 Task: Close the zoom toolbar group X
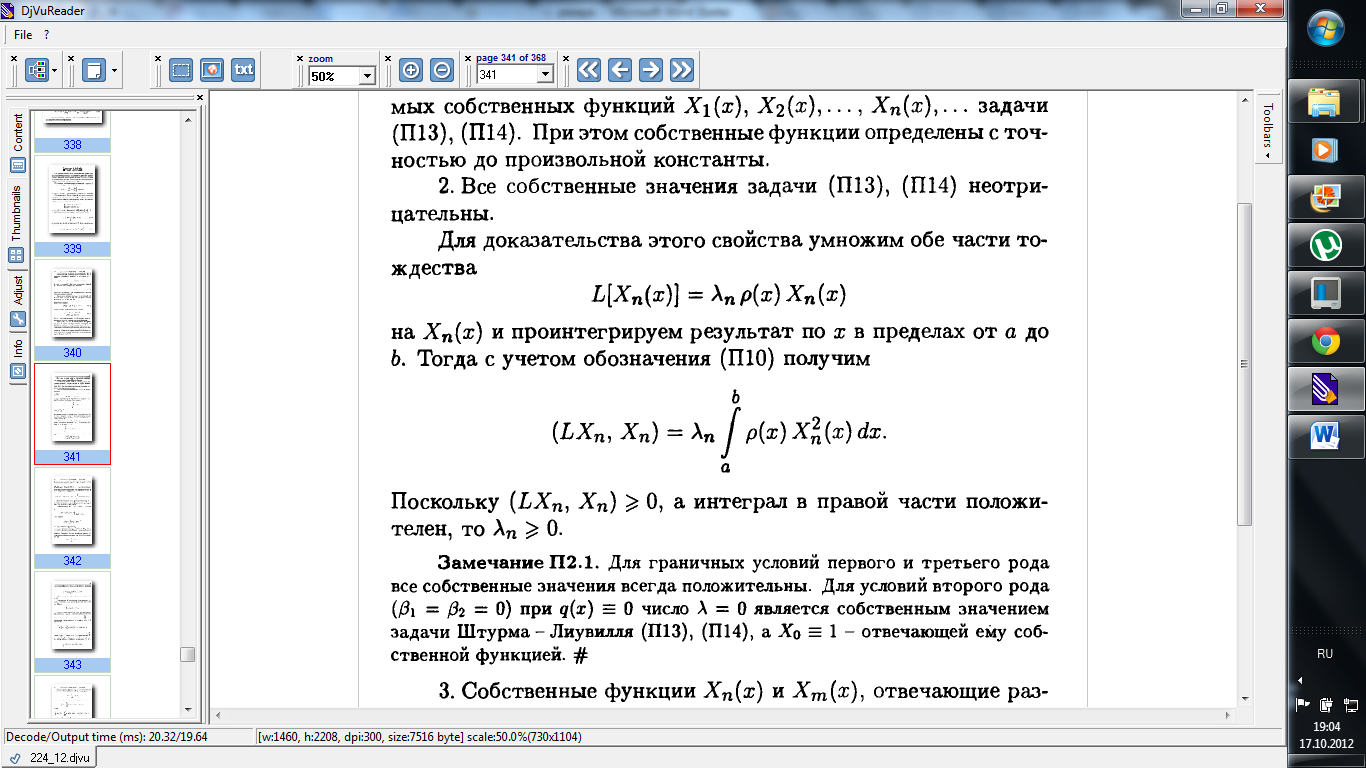click(300, 58)
